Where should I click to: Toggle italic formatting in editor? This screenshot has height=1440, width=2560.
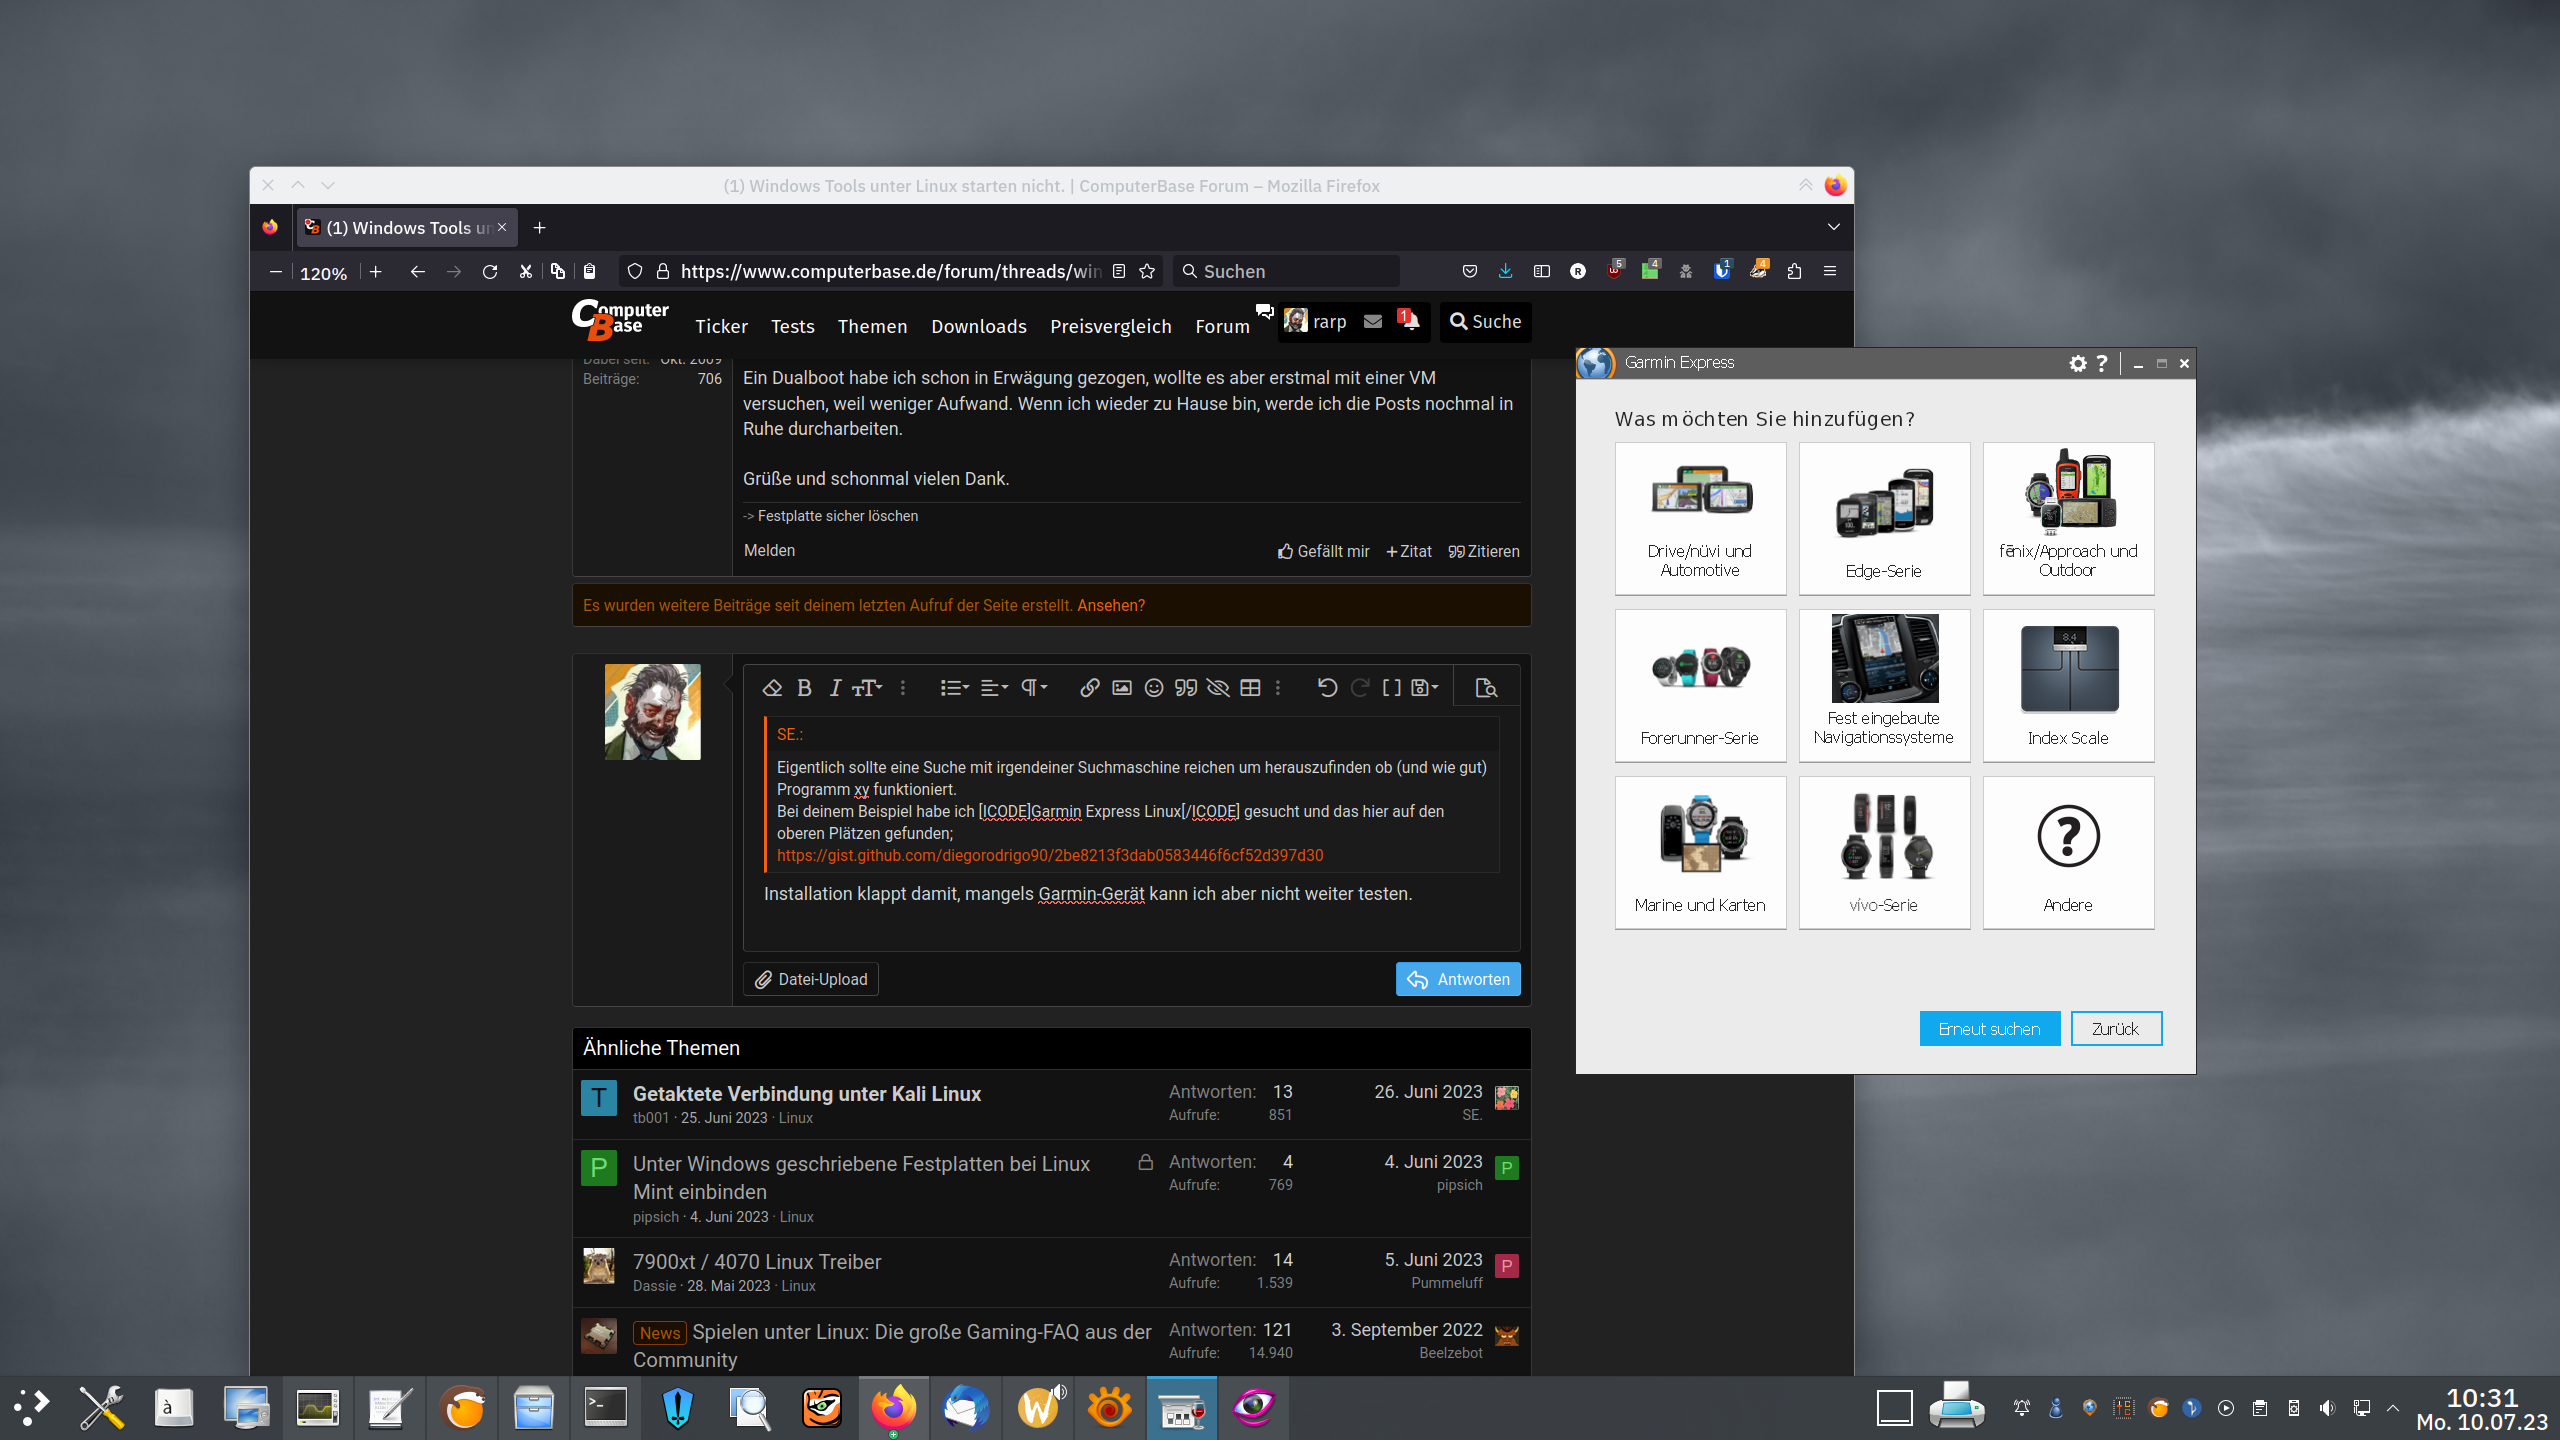tap(835, 688)
